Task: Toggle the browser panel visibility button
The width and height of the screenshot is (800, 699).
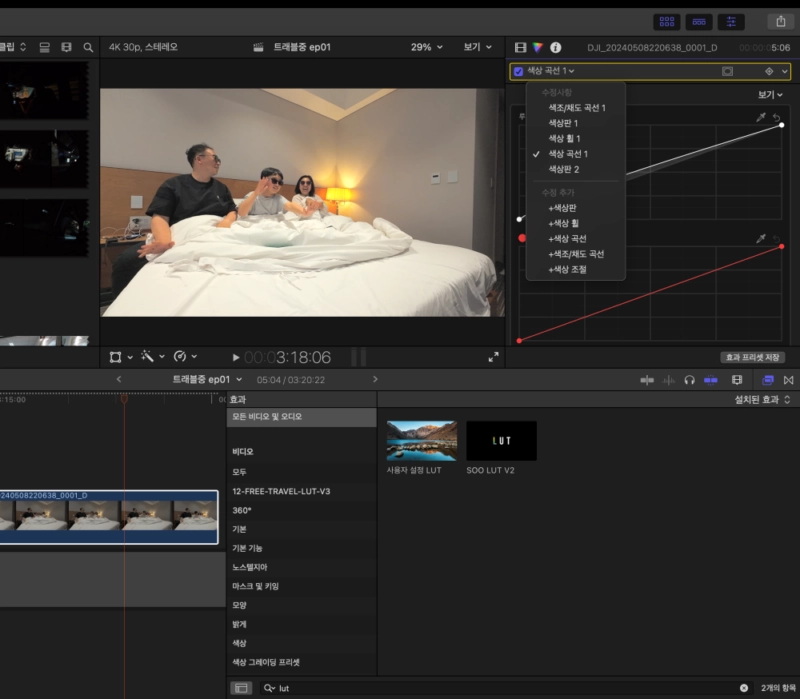Action: (666, 21)
